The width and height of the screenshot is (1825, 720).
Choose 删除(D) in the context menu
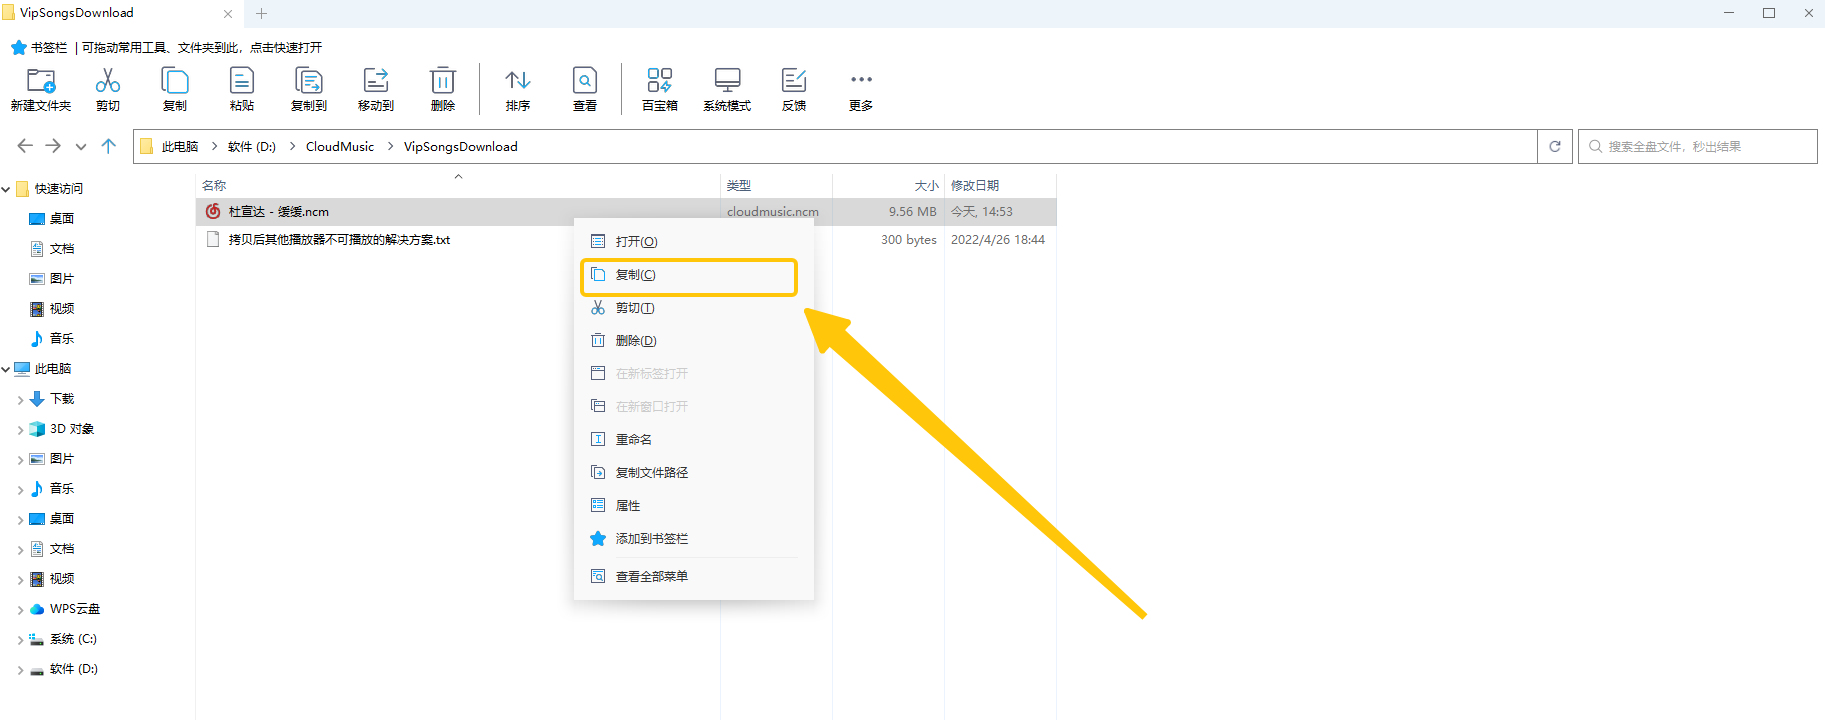(x=694, y=340)
